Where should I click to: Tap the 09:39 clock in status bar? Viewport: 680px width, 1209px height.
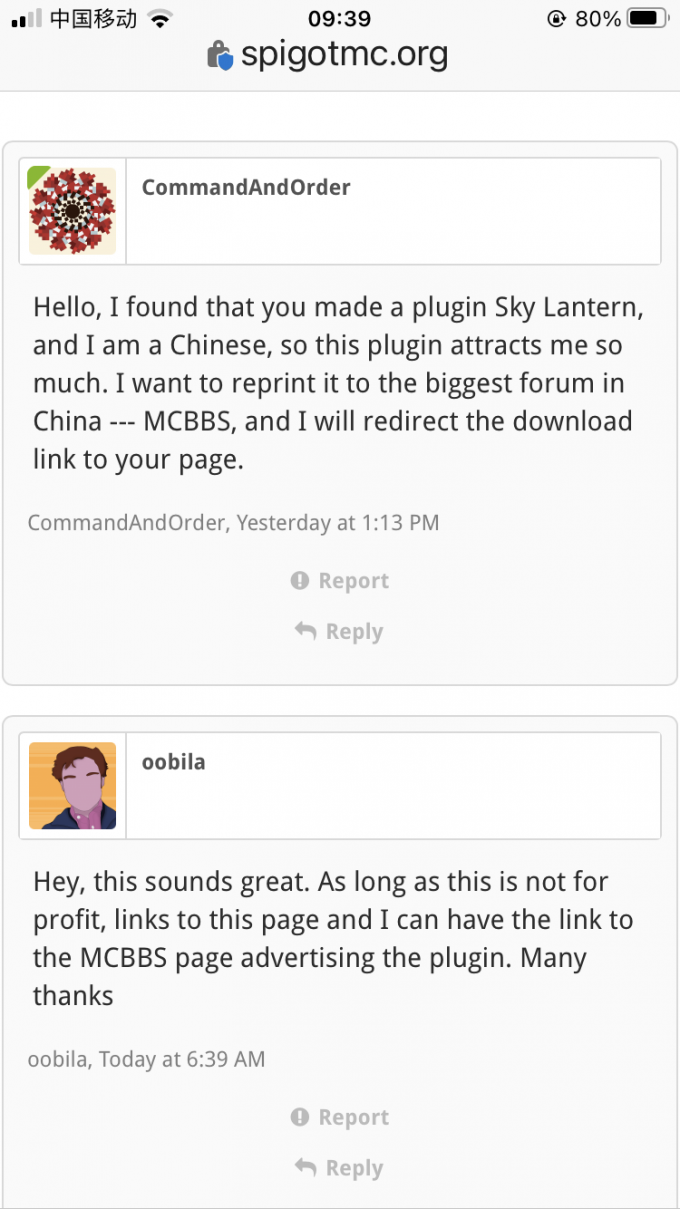tap(339, 18)
